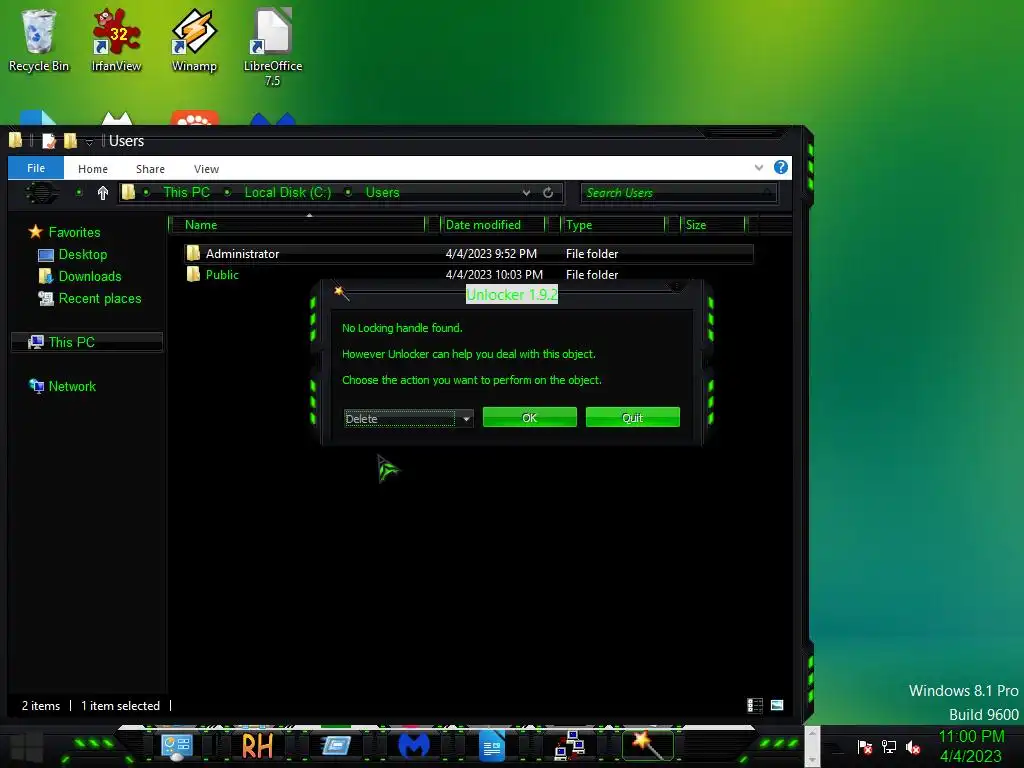This screenshot has width=1024, height=768.
Task: Open the File tab in Explorer
Action: (36, 168)
